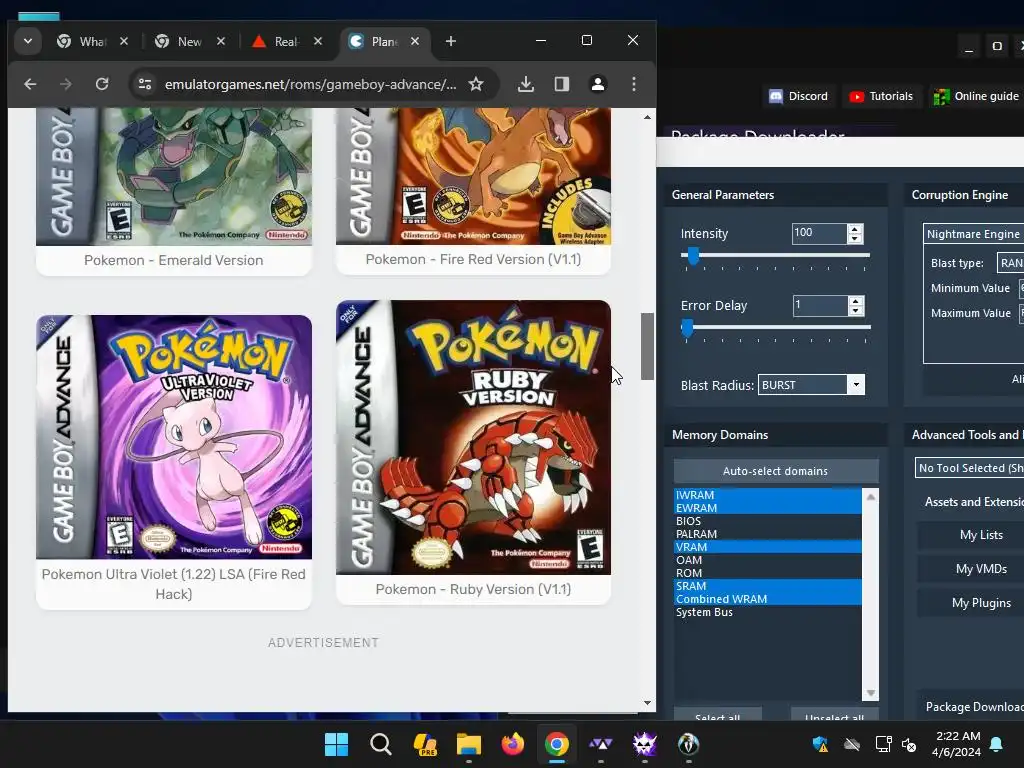
Task: Click the Pokemon Ruby cover thumbnail
Action: [473, 438]
